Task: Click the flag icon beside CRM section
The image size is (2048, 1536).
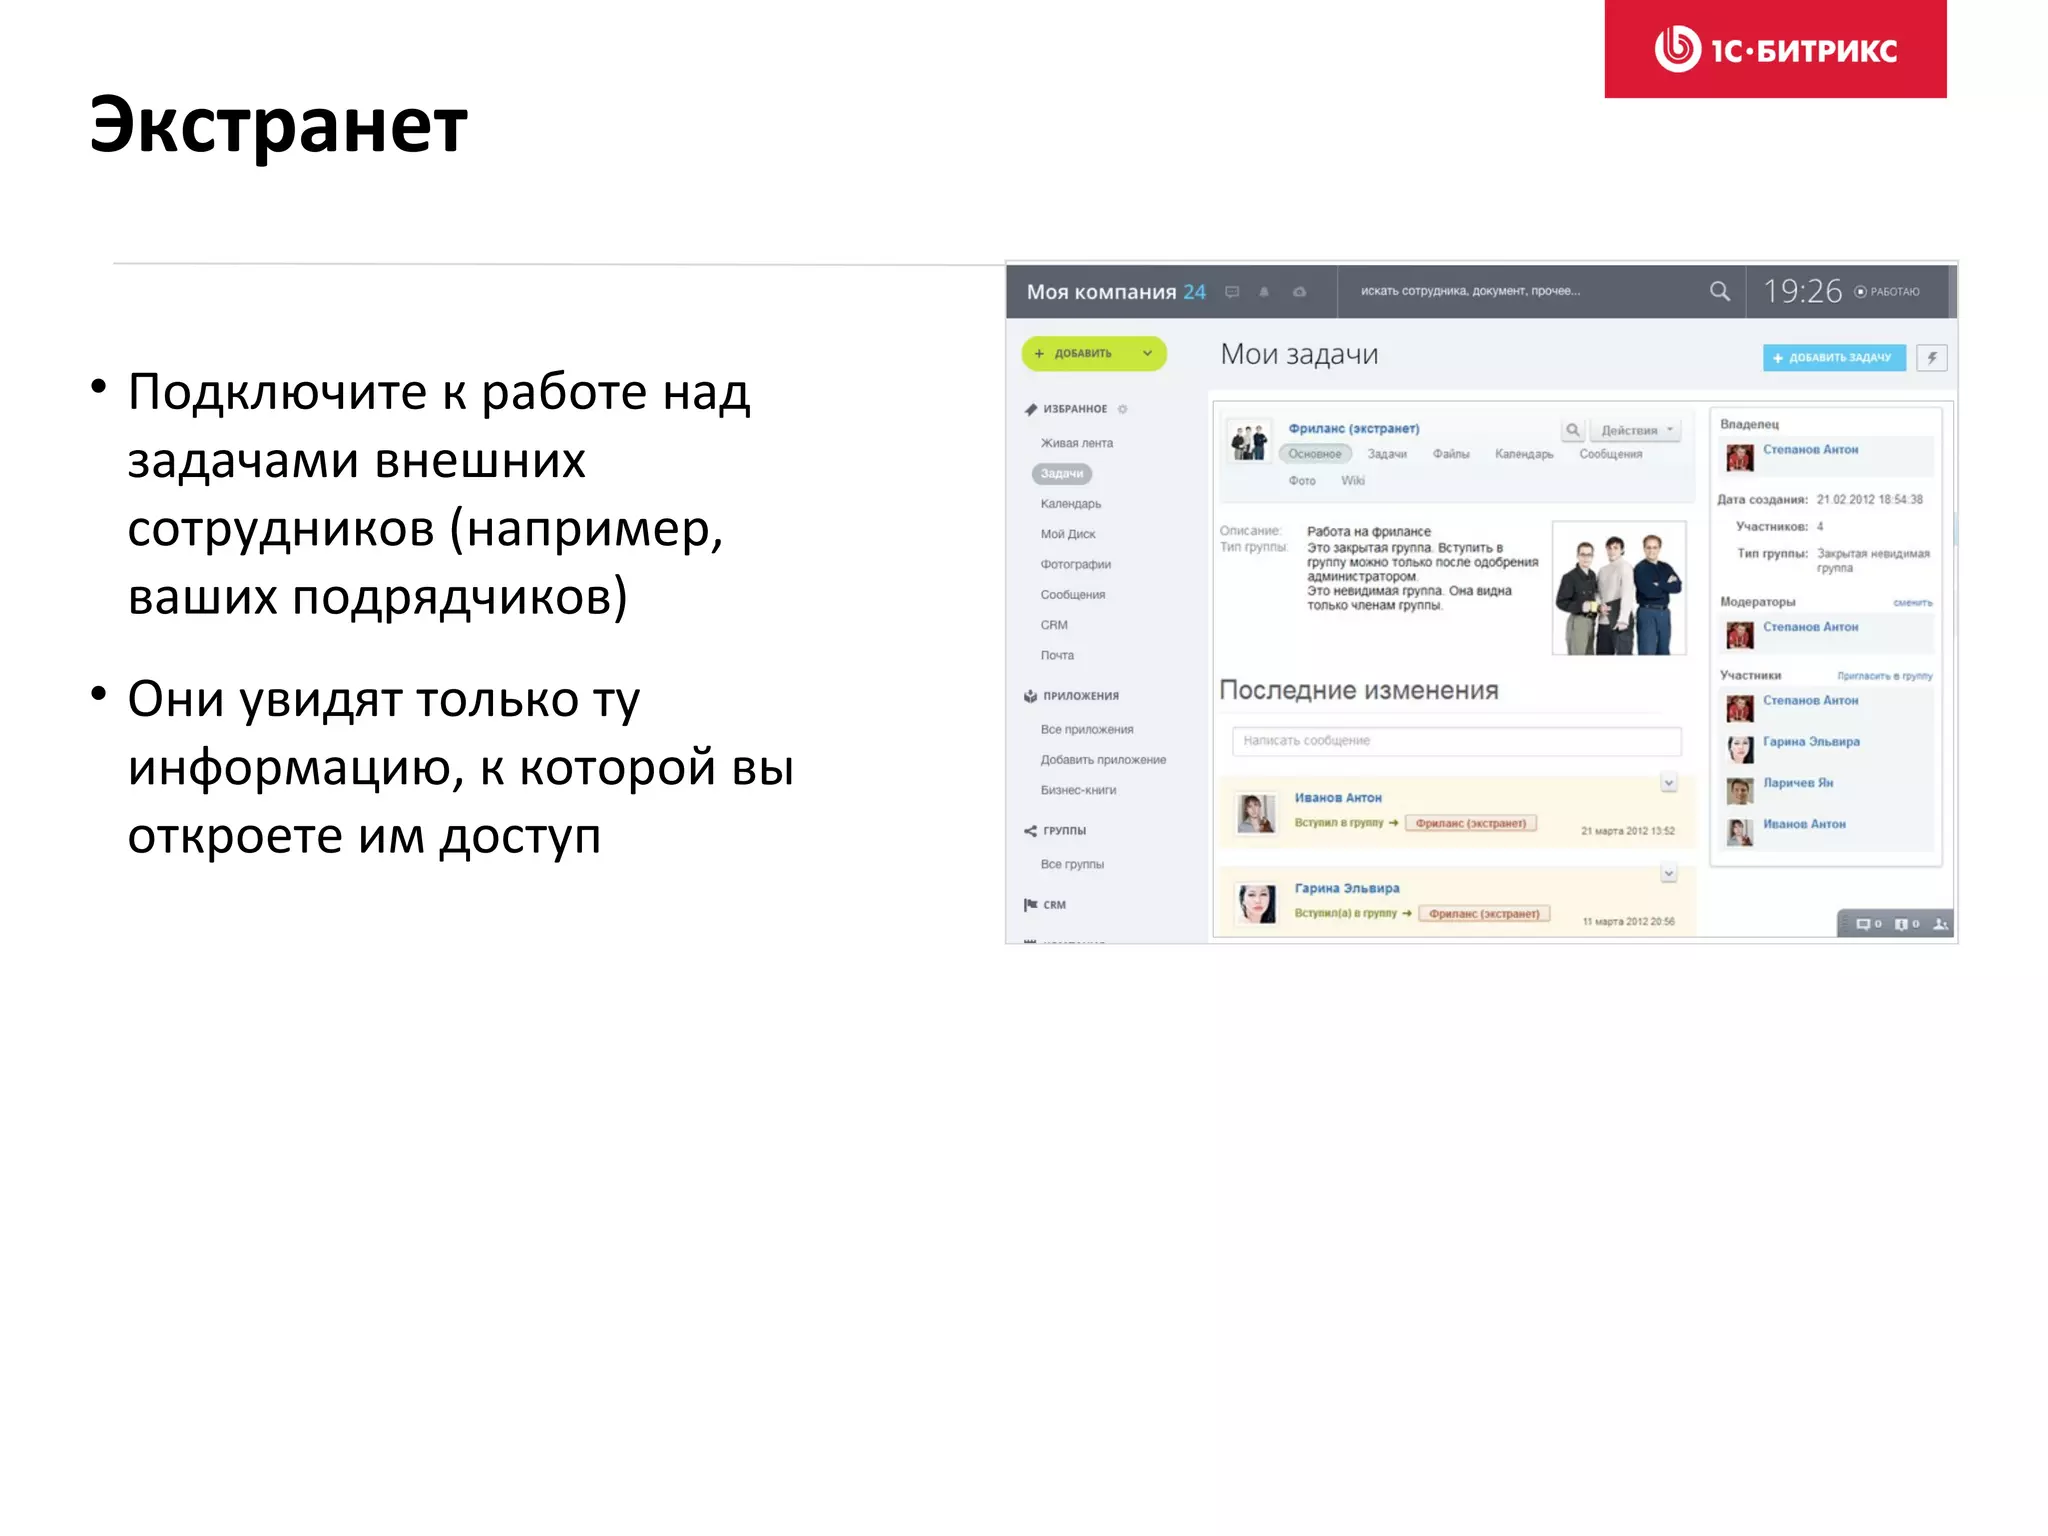Action: (1031, 905)
